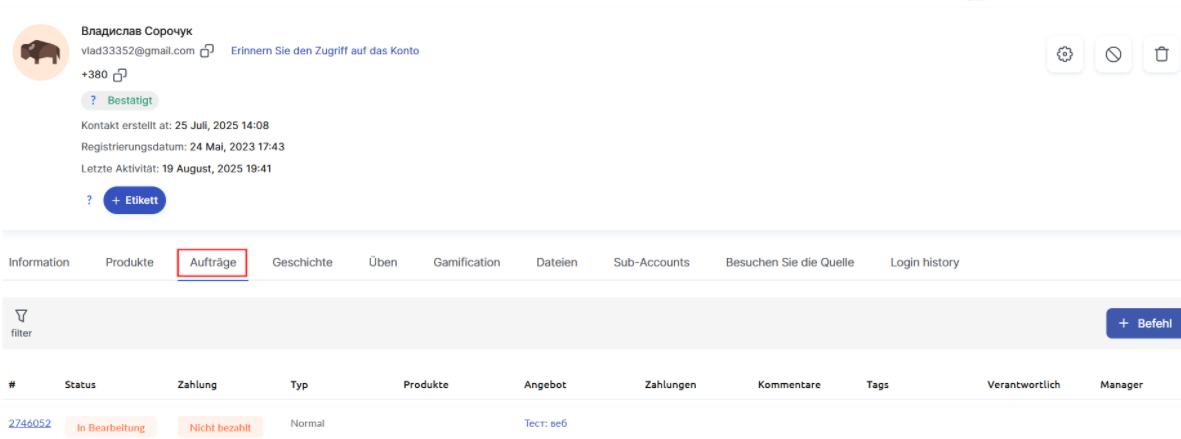This screenshot has height=439, width=1181.
Task: Click the 'Normal' order type cell
Action: [307, 423]
